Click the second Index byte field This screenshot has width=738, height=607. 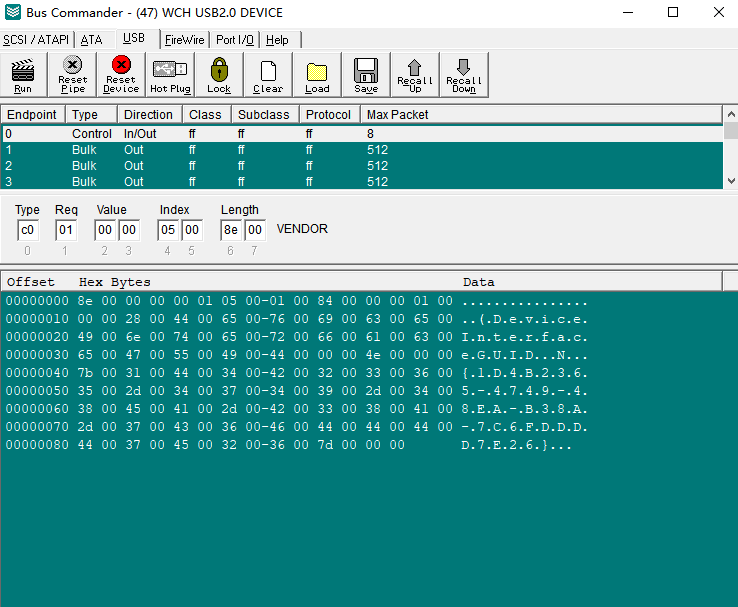pyautogui.click(x=192, y=230)
